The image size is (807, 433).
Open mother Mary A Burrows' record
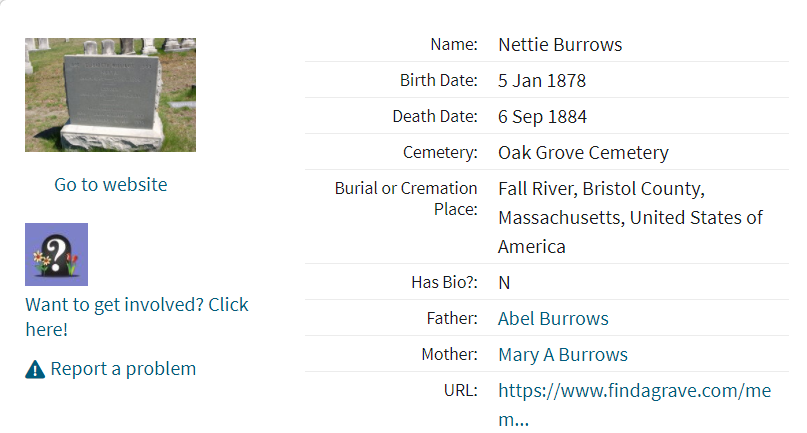[x=563, y=354]
